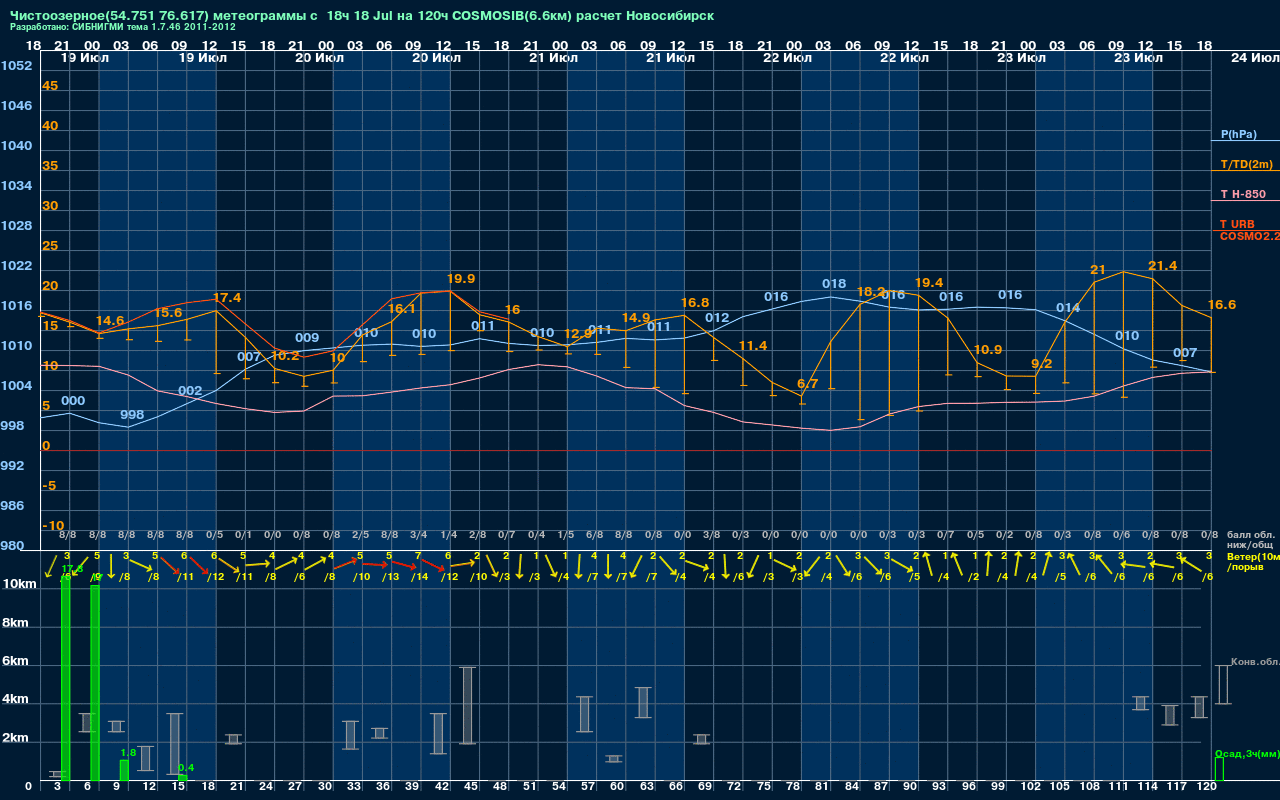Click the 002 pressure curve label
The height and width of the screenshot is (800, 1280).
190,391
